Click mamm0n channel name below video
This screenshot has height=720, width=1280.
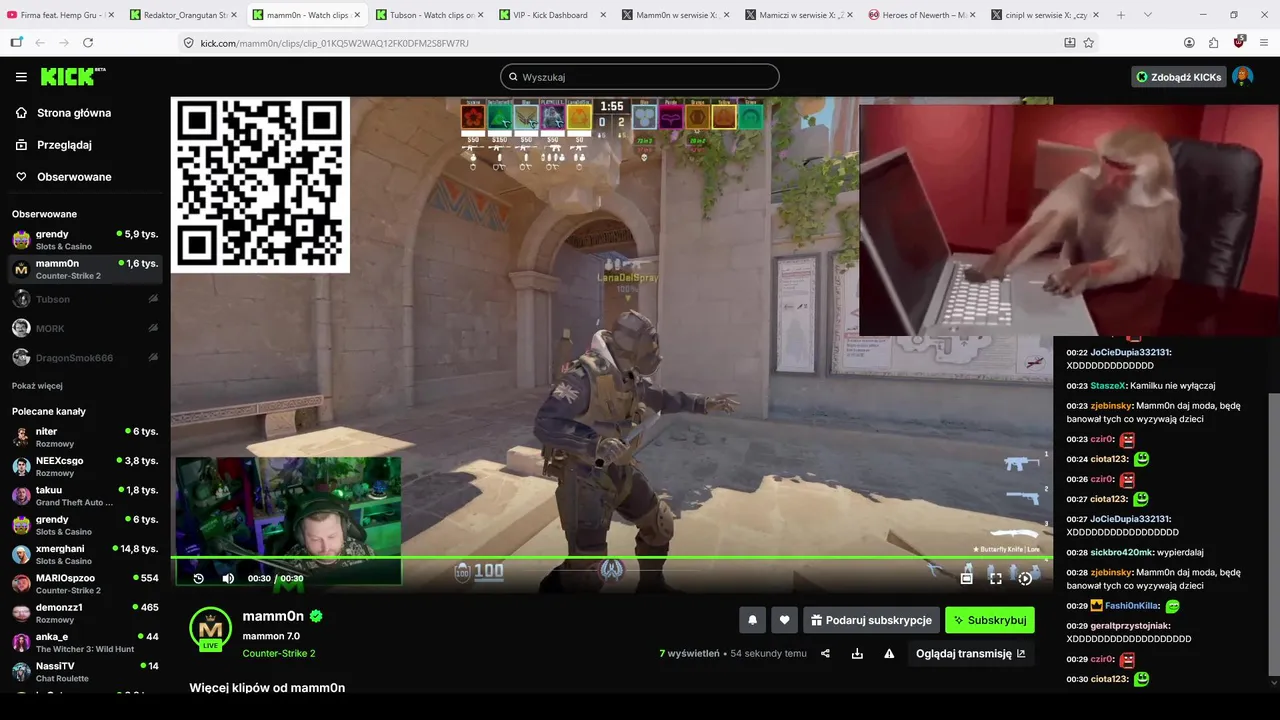tap(273, 616)
